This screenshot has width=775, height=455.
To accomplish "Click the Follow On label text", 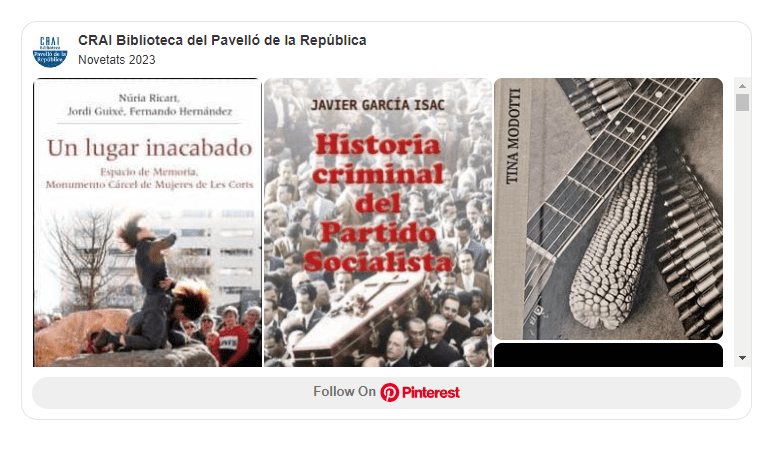I will (x=344, y=392).
